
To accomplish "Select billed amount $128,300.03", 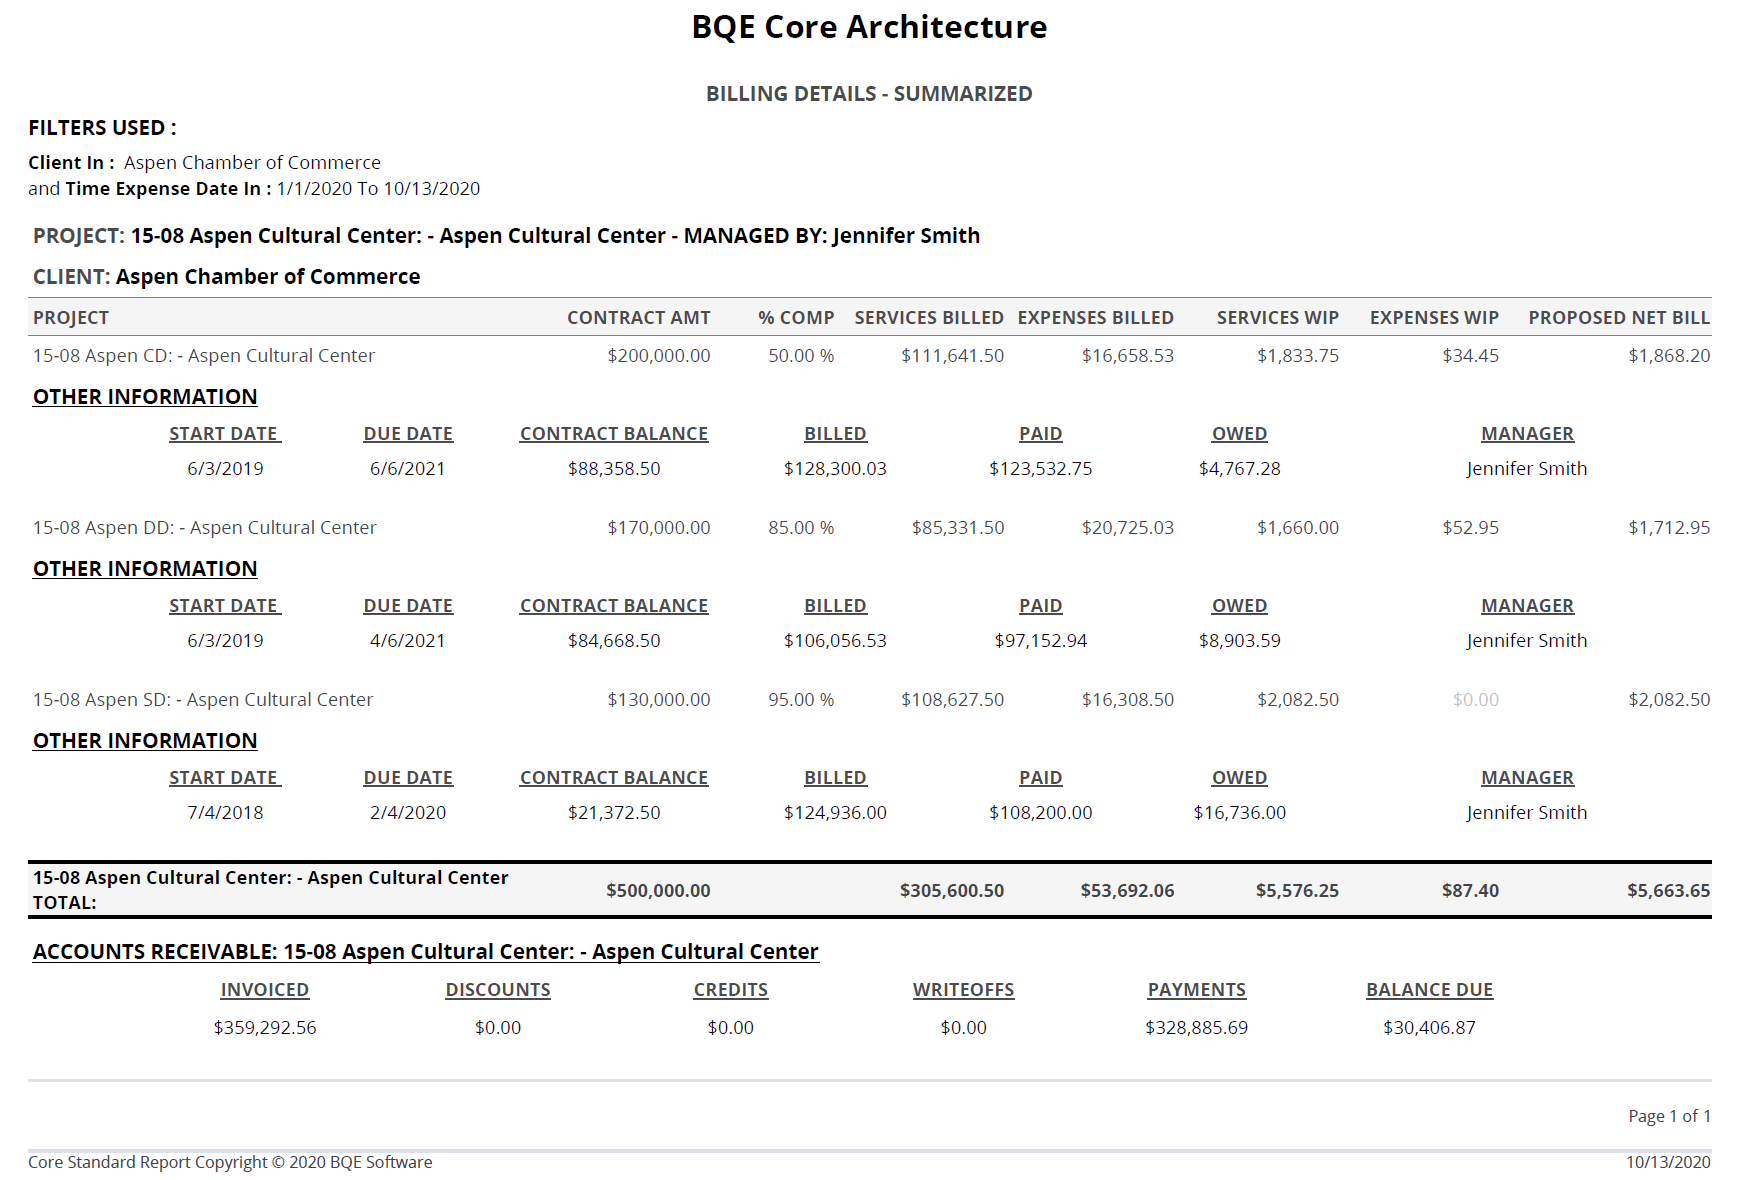I will [x=835, y=469].
